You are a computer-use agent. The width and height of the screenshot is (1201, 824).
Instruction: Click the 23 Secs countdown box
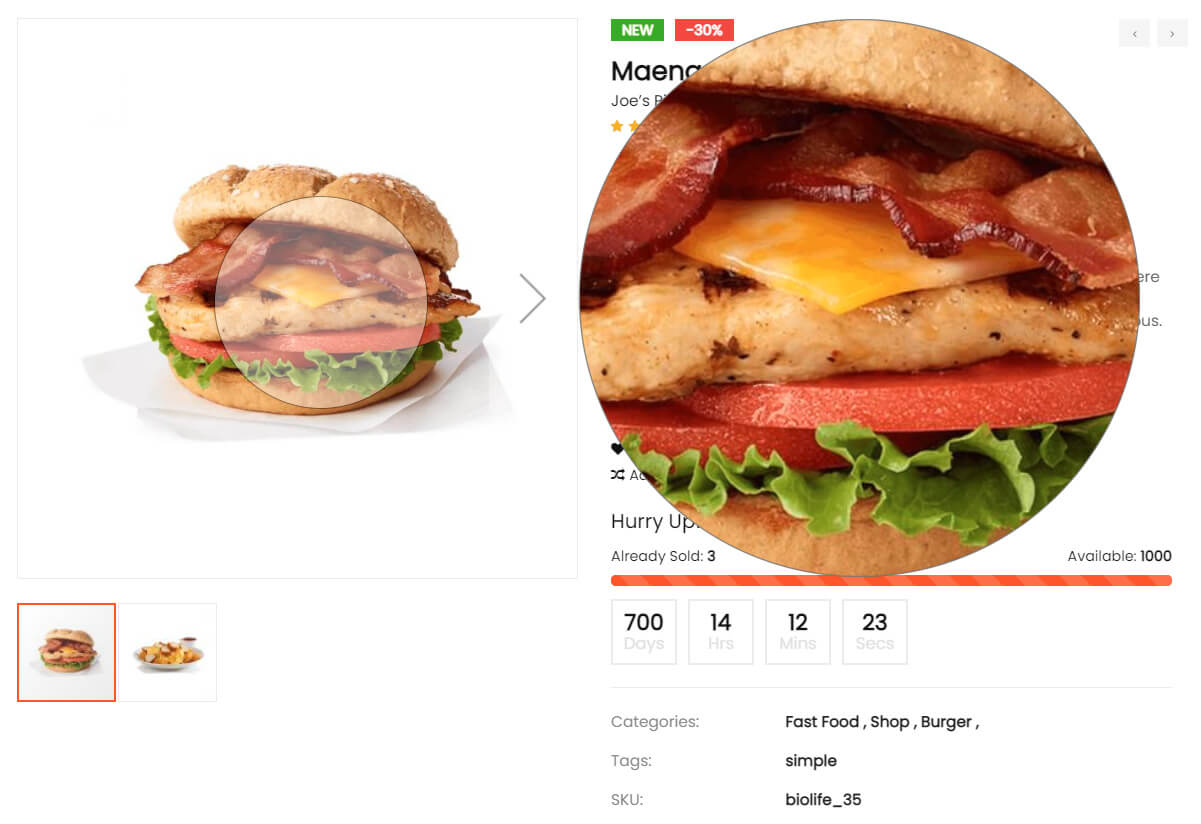pos(875,632)
